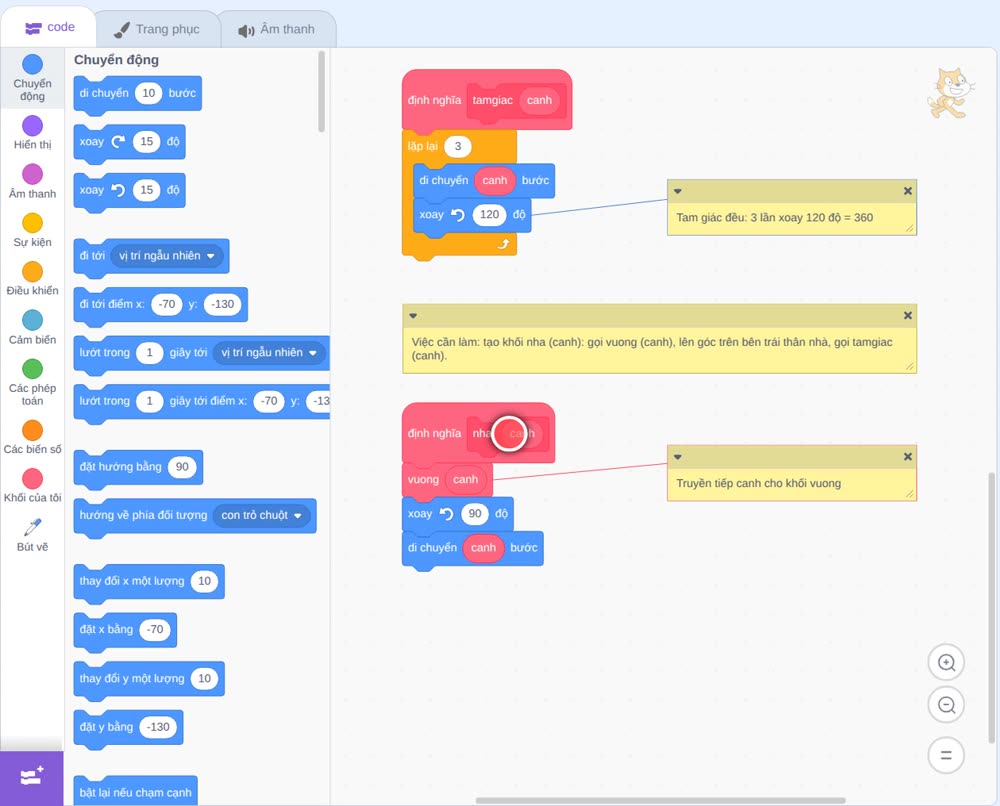Click the add extension button
The image size is (1000, 806).
tap(32, 778)
